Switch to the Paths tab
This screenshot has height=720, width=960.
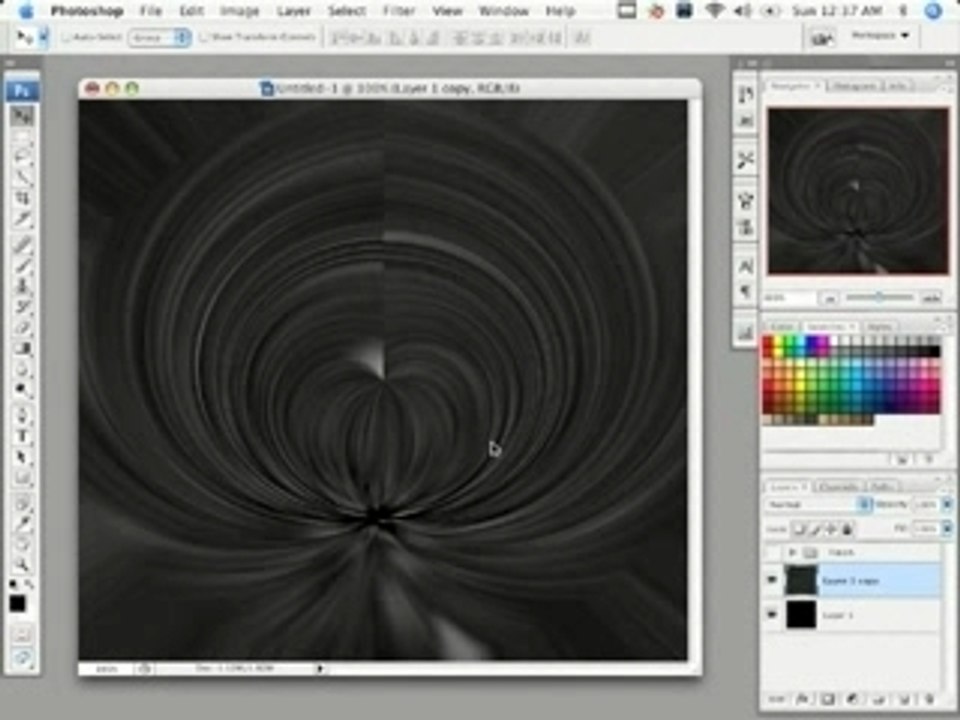pyautogui.click(x=882, y=487)
